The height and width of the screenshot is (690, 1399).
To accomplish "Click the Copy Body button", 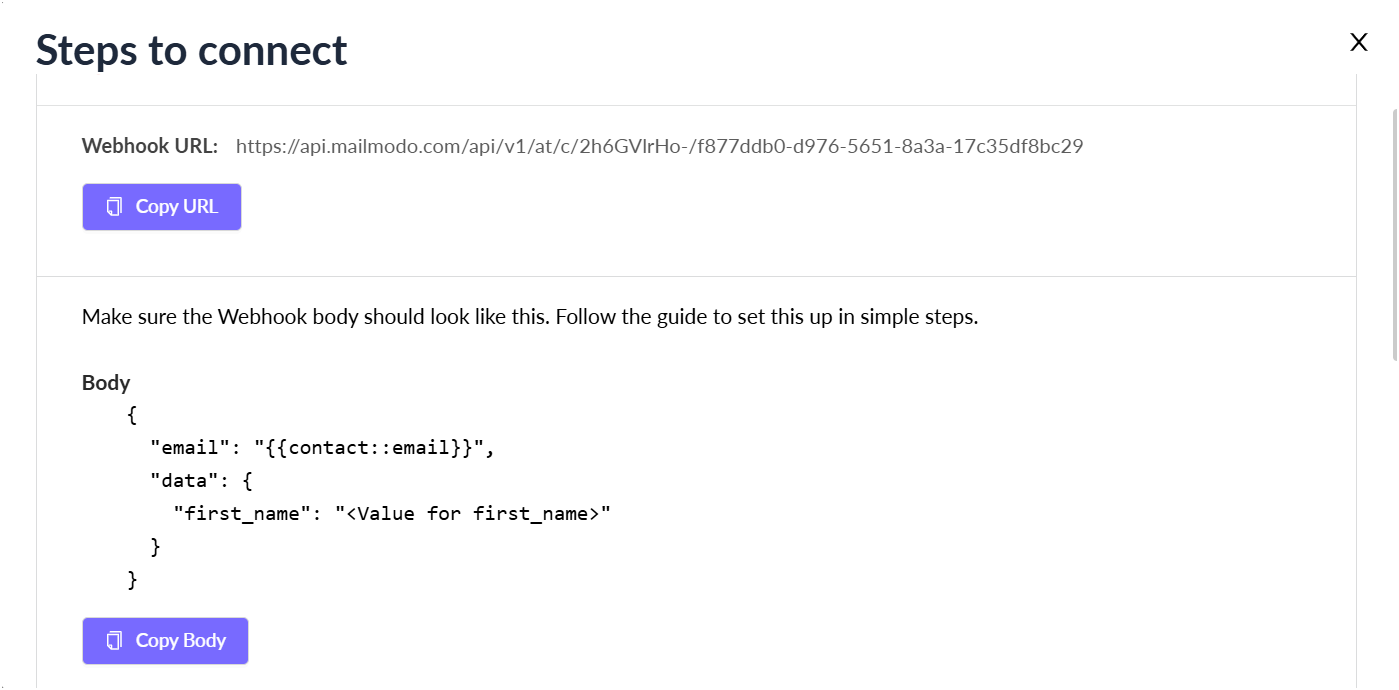I will (165, 641).
